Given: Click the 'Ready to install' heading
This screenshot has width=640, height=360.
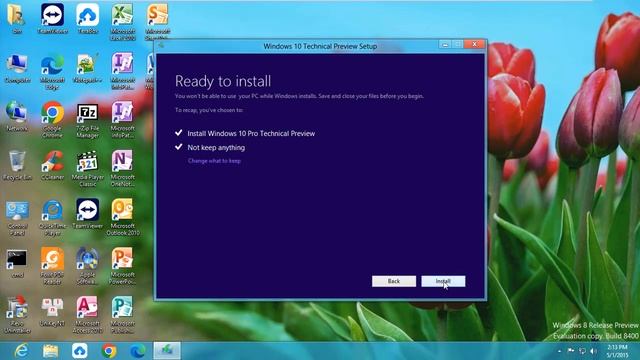Looking at the screenshot, I should (223, 81).
